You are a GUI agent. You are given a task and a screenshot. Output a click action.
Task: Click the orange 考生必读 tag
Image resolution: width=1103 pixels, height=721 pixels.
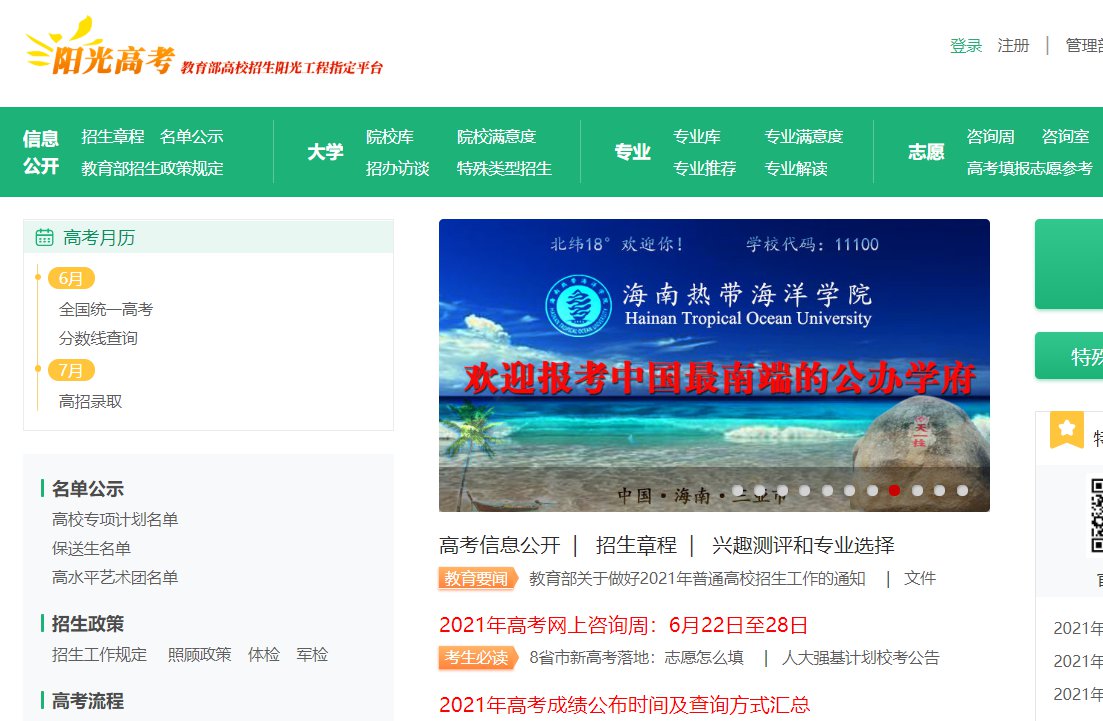478,657
